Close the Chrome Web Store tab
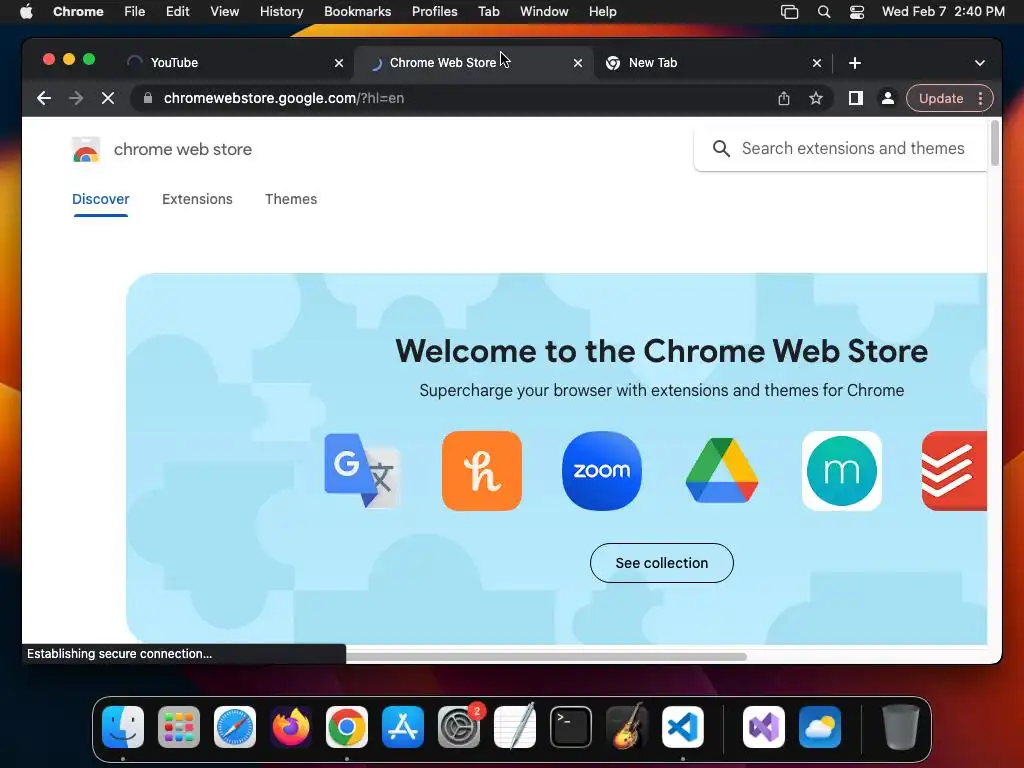Screen dimensions: 1024x768 pyautogui.click(x=577, y=63)
